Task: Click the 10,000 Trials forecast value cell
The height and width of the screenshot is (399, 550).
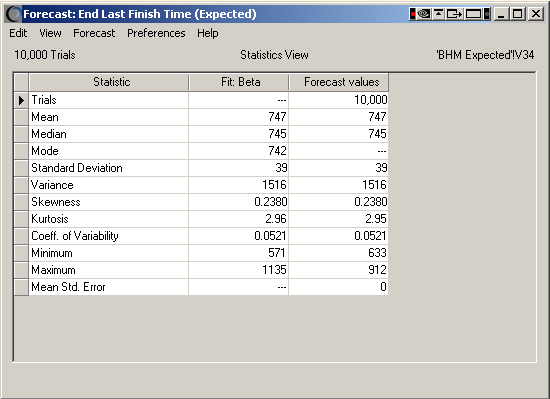Action: (x=338, y=100)
